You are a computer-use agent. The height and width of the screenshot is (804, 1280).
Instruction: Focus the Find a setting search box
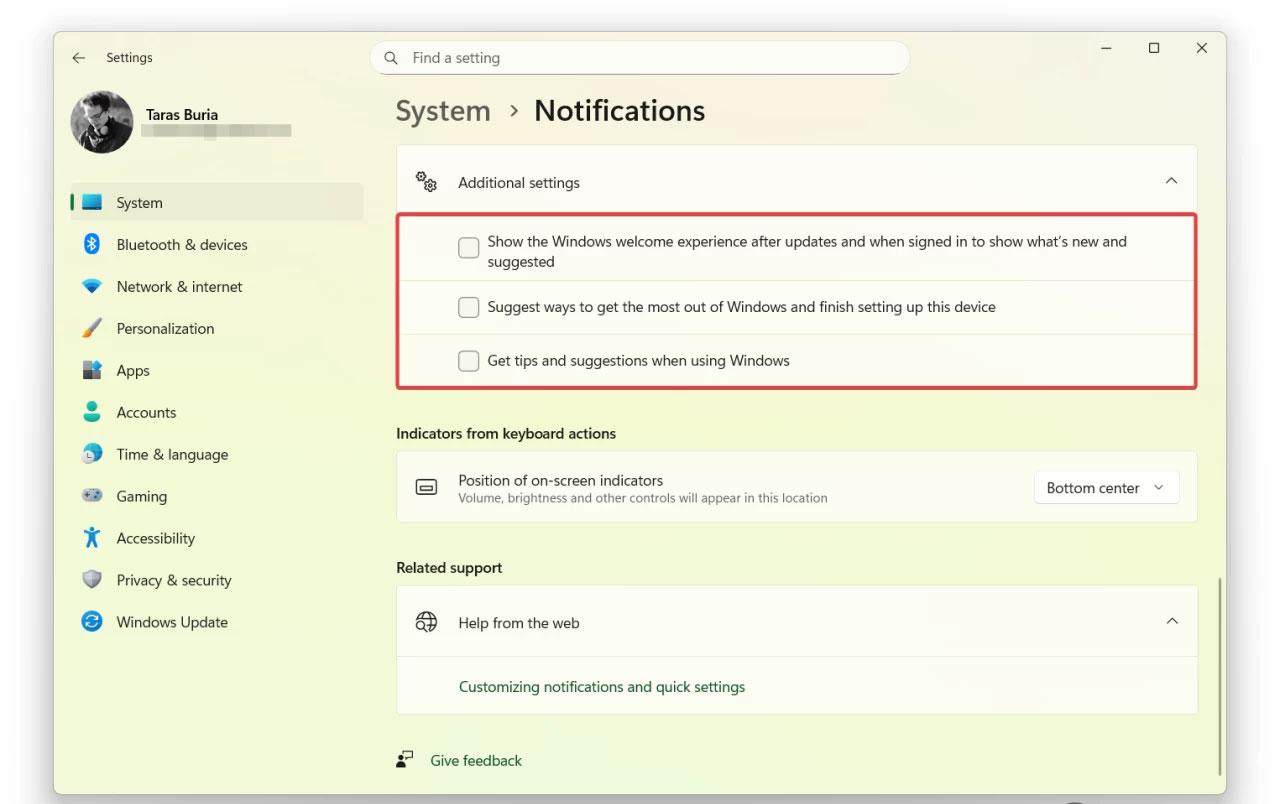tap(640, 58)
